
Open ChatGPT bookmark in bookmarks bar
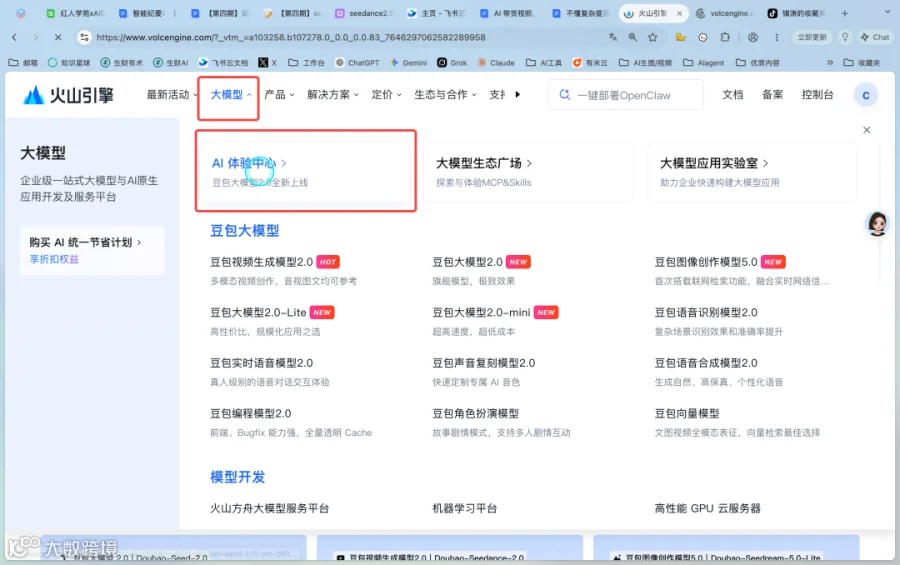coord(357,63)
